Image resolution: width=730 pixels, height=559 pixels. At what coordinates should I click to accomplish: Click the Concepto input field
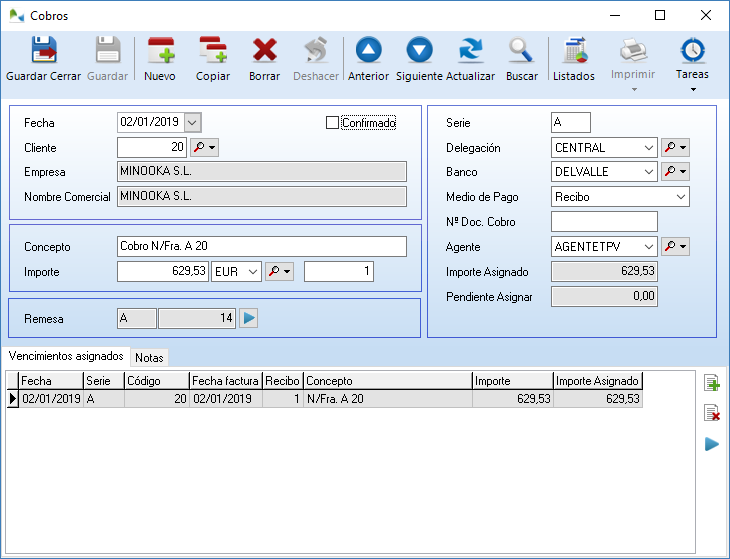coord(261,246)
